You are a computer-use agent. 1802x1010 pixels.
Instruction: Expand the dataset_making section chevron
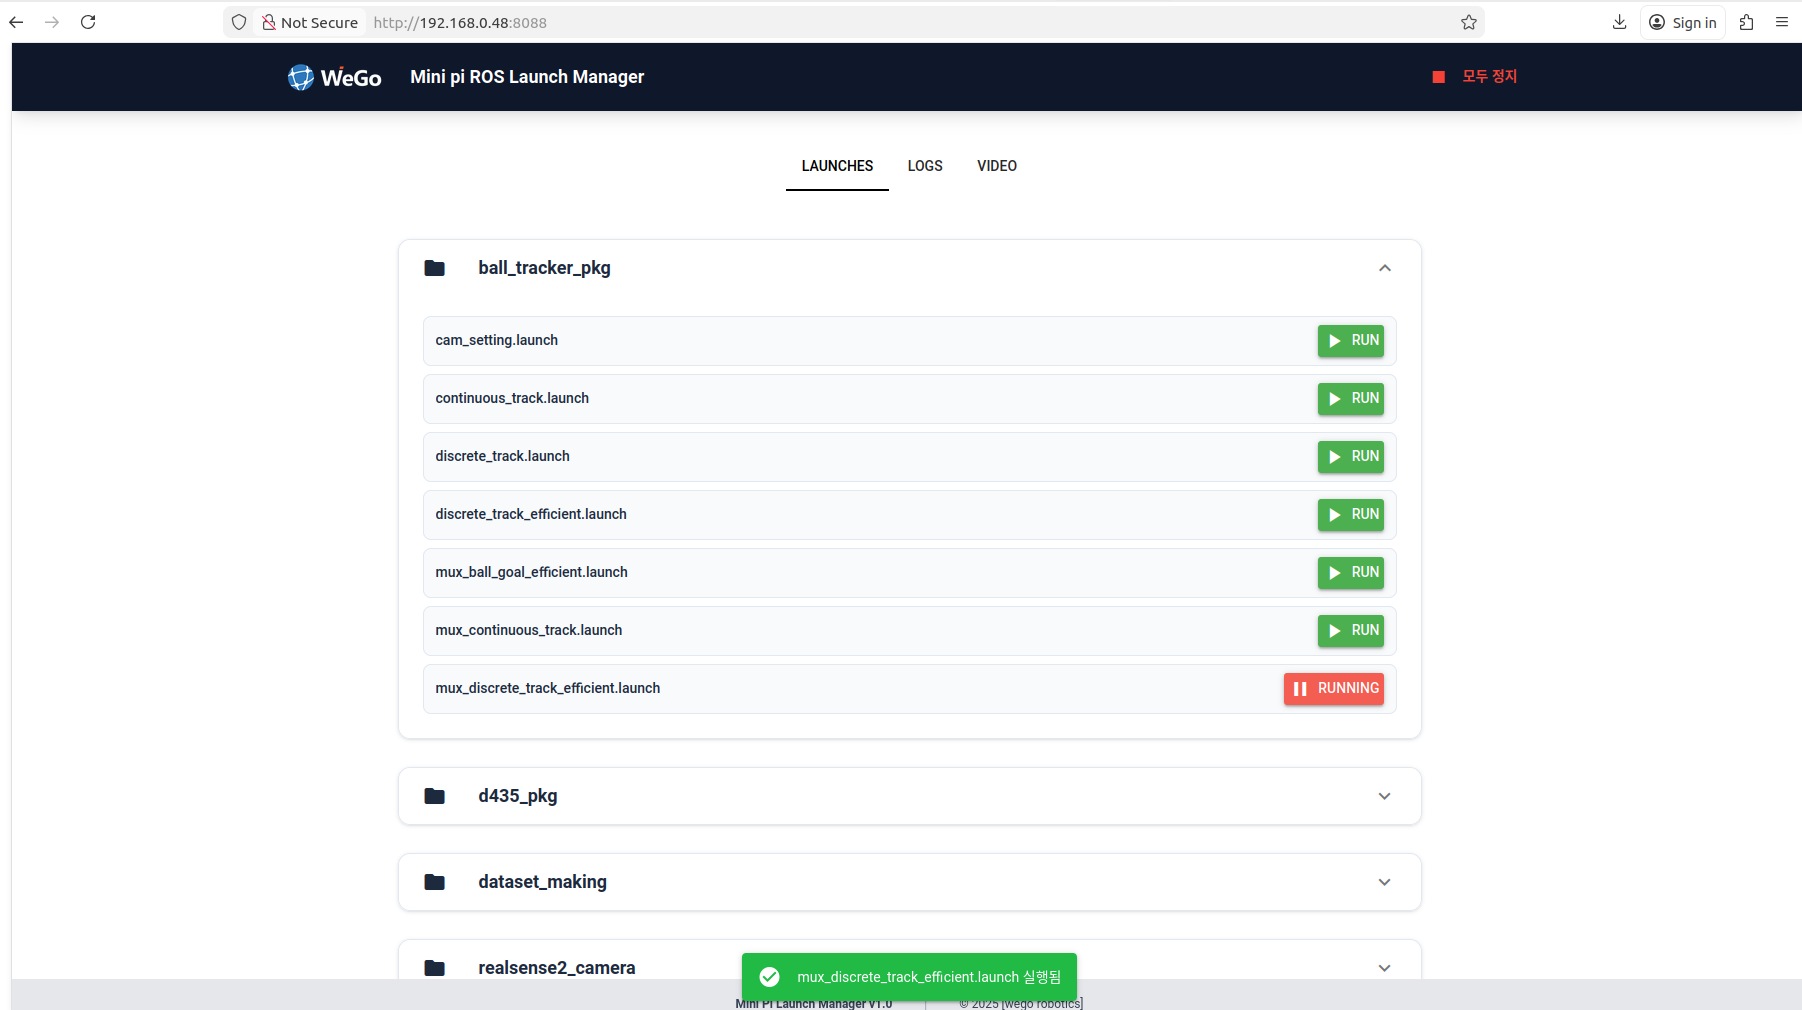[1384, 882]
